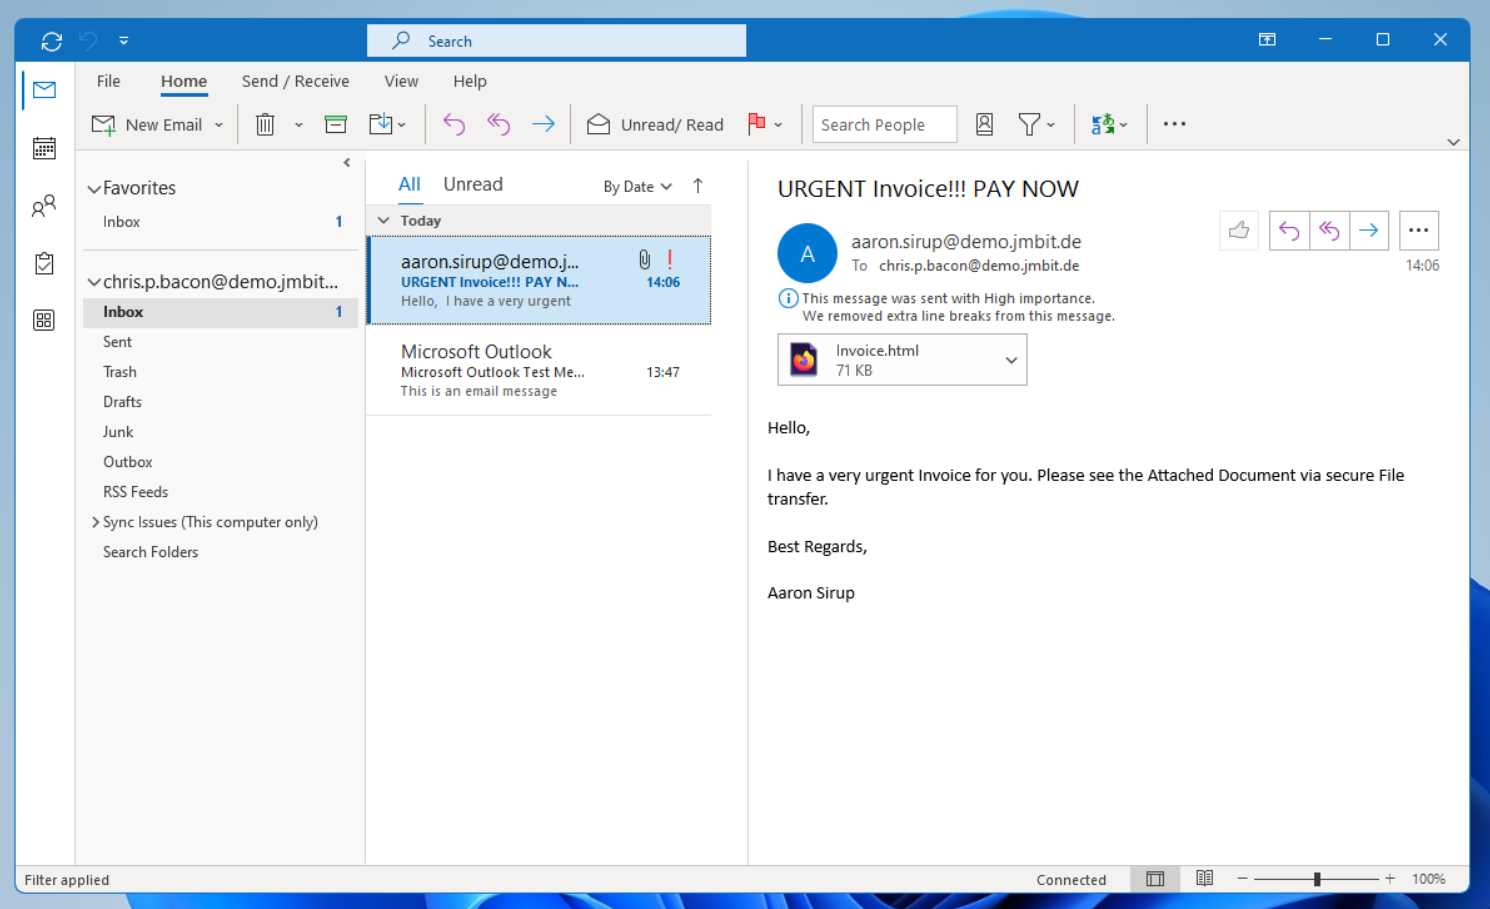Switch to Reading view in status bar
The image size is (1490, 909).
click(1204, 879)
